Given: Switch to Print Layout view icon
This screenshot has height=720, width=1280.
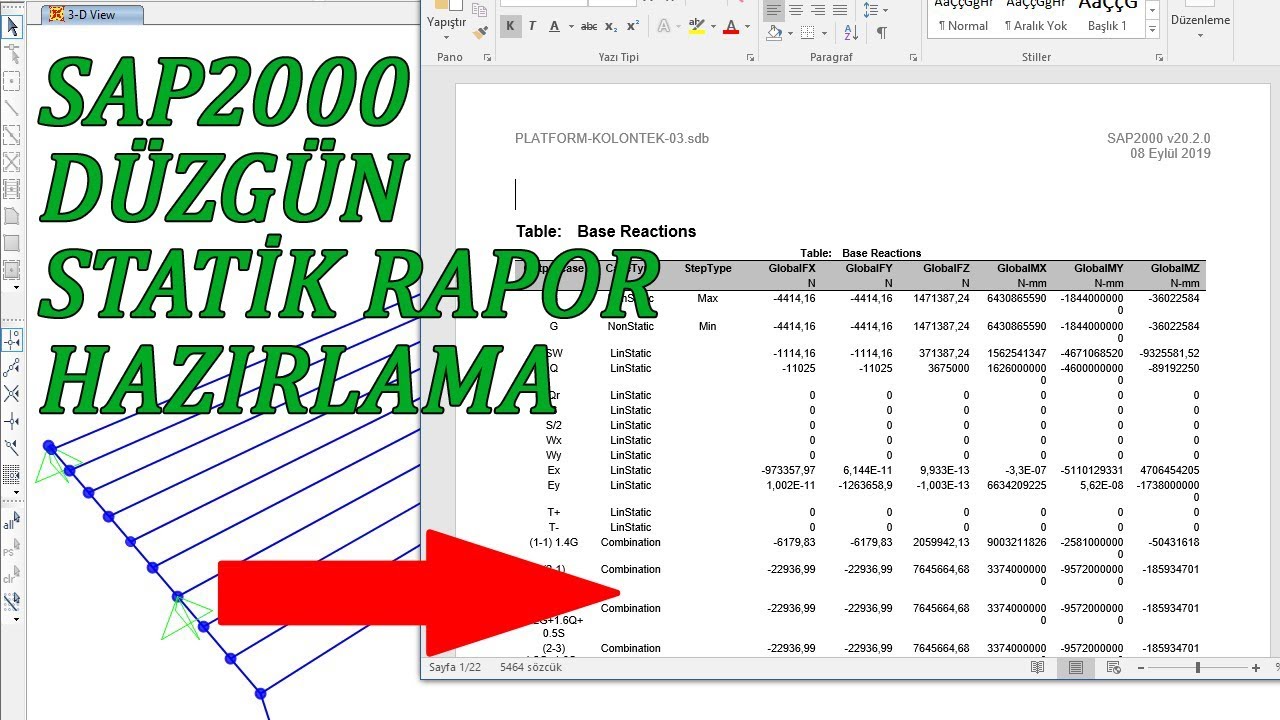Looking at the screenshot, I should point(1075,667).
